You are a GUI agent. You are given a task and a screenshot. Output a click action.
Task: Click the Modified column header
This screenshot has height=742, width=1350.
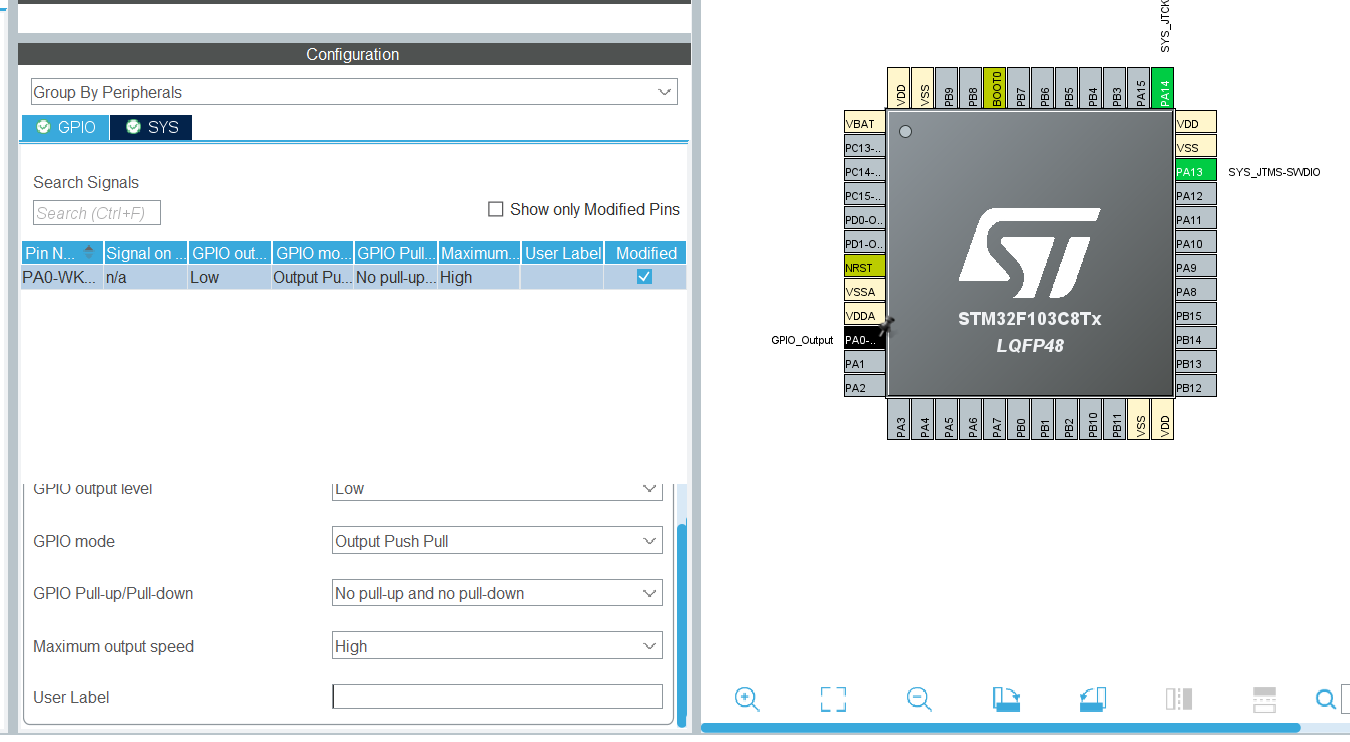click(646, 253)
